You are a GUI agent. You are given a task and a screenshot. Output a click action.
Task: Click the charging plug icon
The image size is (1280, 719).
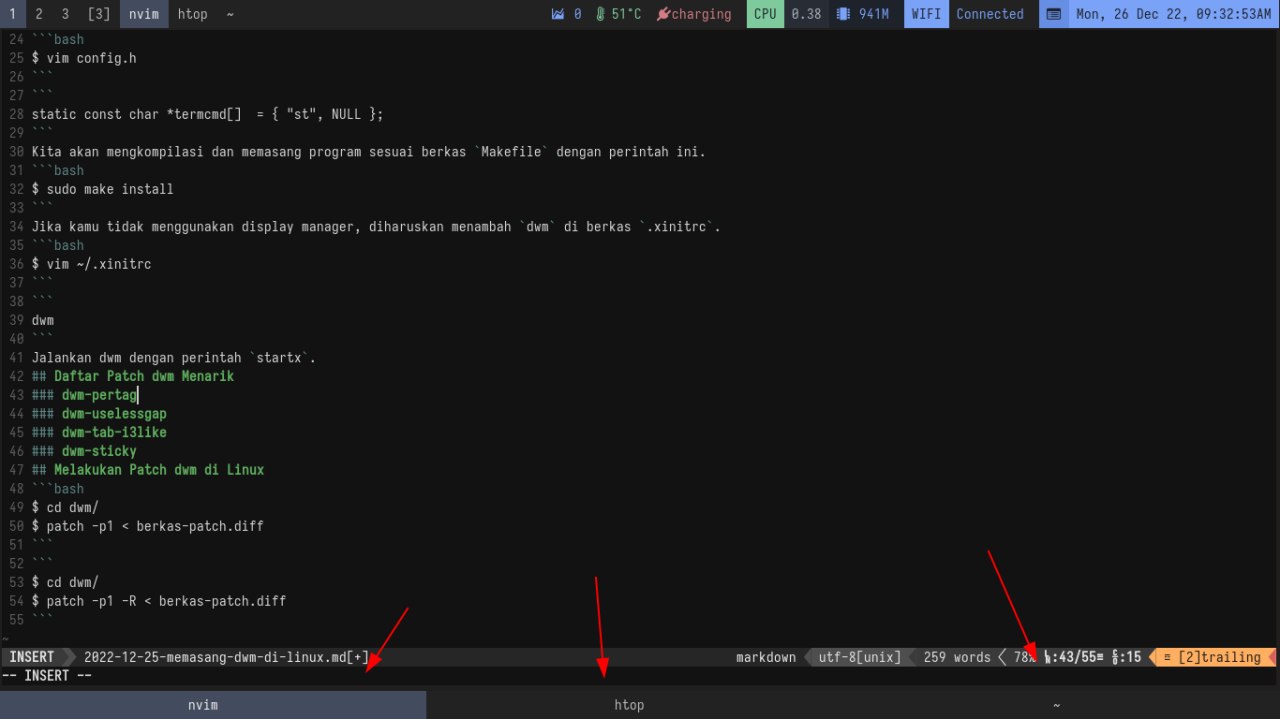point(663,14)
